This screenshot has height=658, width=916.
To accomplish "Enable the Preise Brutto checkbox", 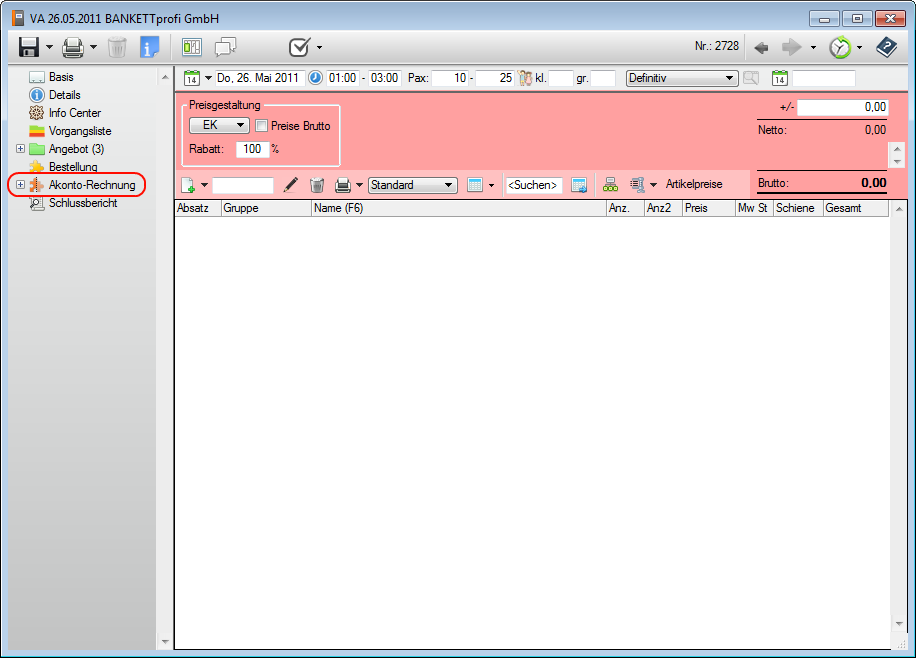I will point(262,126).
